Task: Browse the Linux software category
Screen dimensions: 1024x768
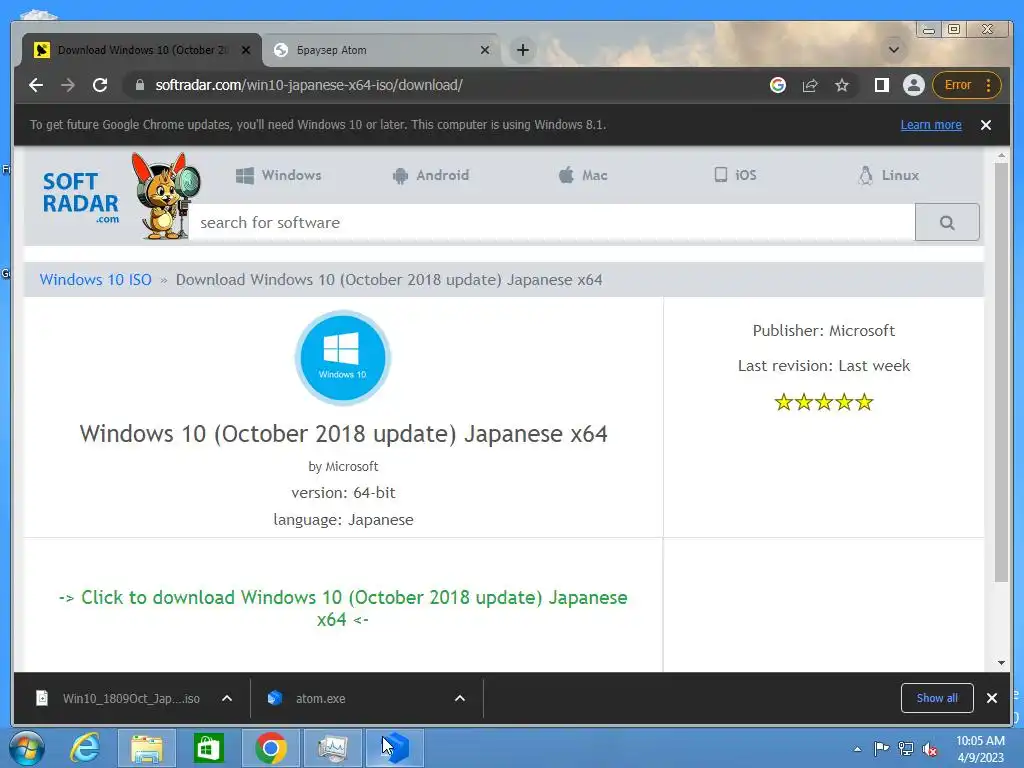Action: coord(888,175)
